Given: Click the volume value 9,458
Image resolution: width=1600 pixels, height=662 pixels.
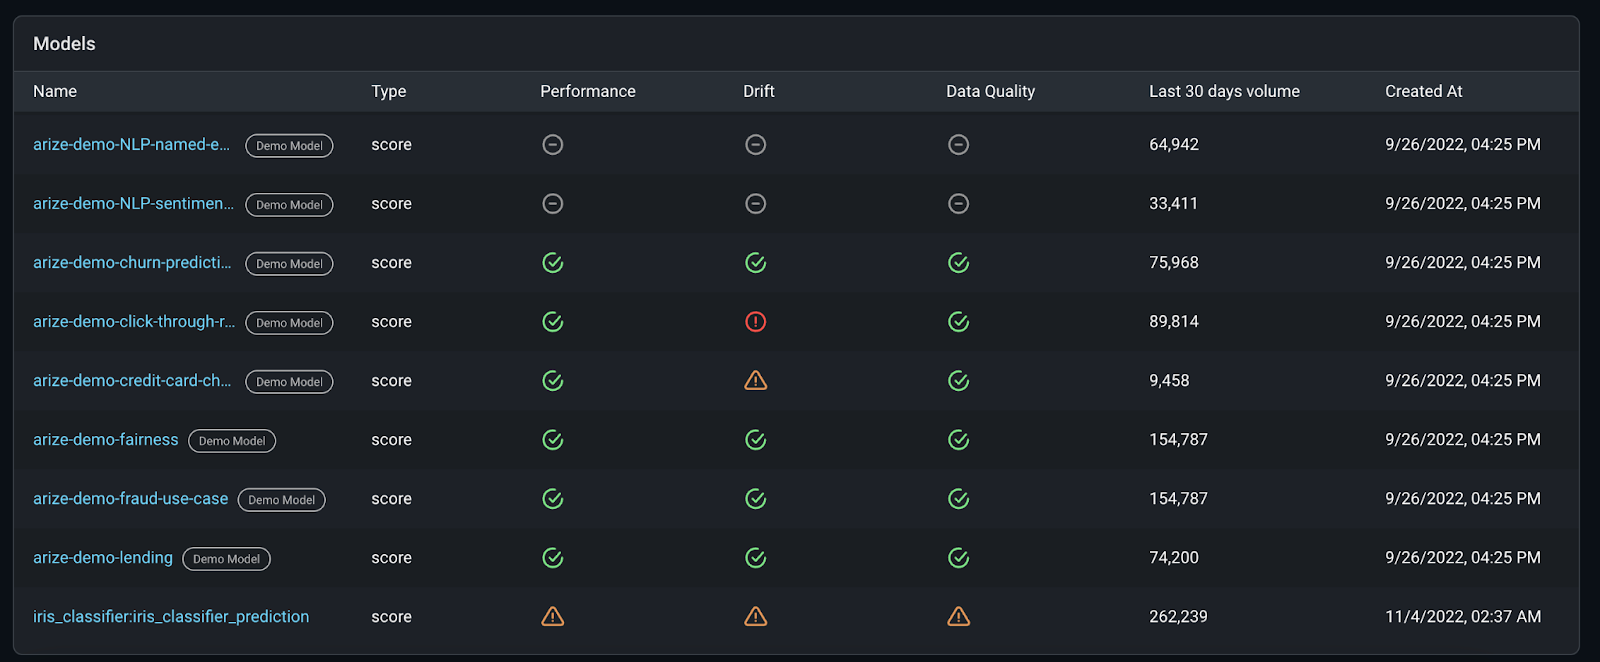Looking at the screenshot, I should click(x=1169, y=380).
